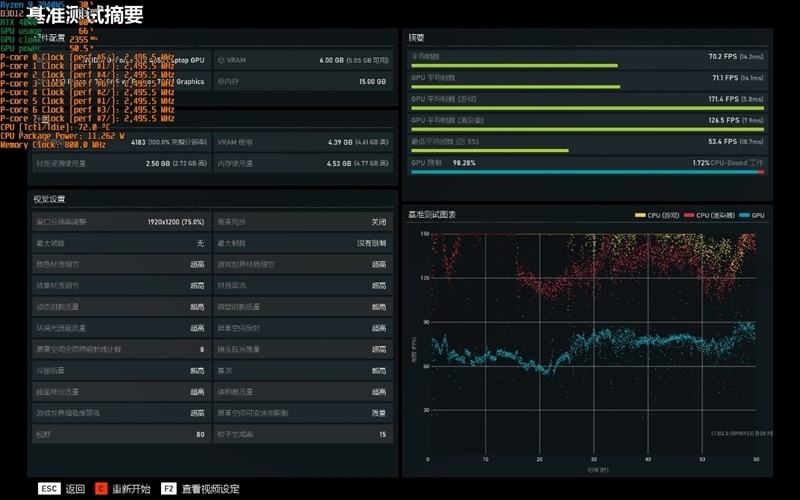Click the 垂直同步 setting showing 关闭
Image resolution: width=800 pixels, height=500 pixels.
[303, 222]
